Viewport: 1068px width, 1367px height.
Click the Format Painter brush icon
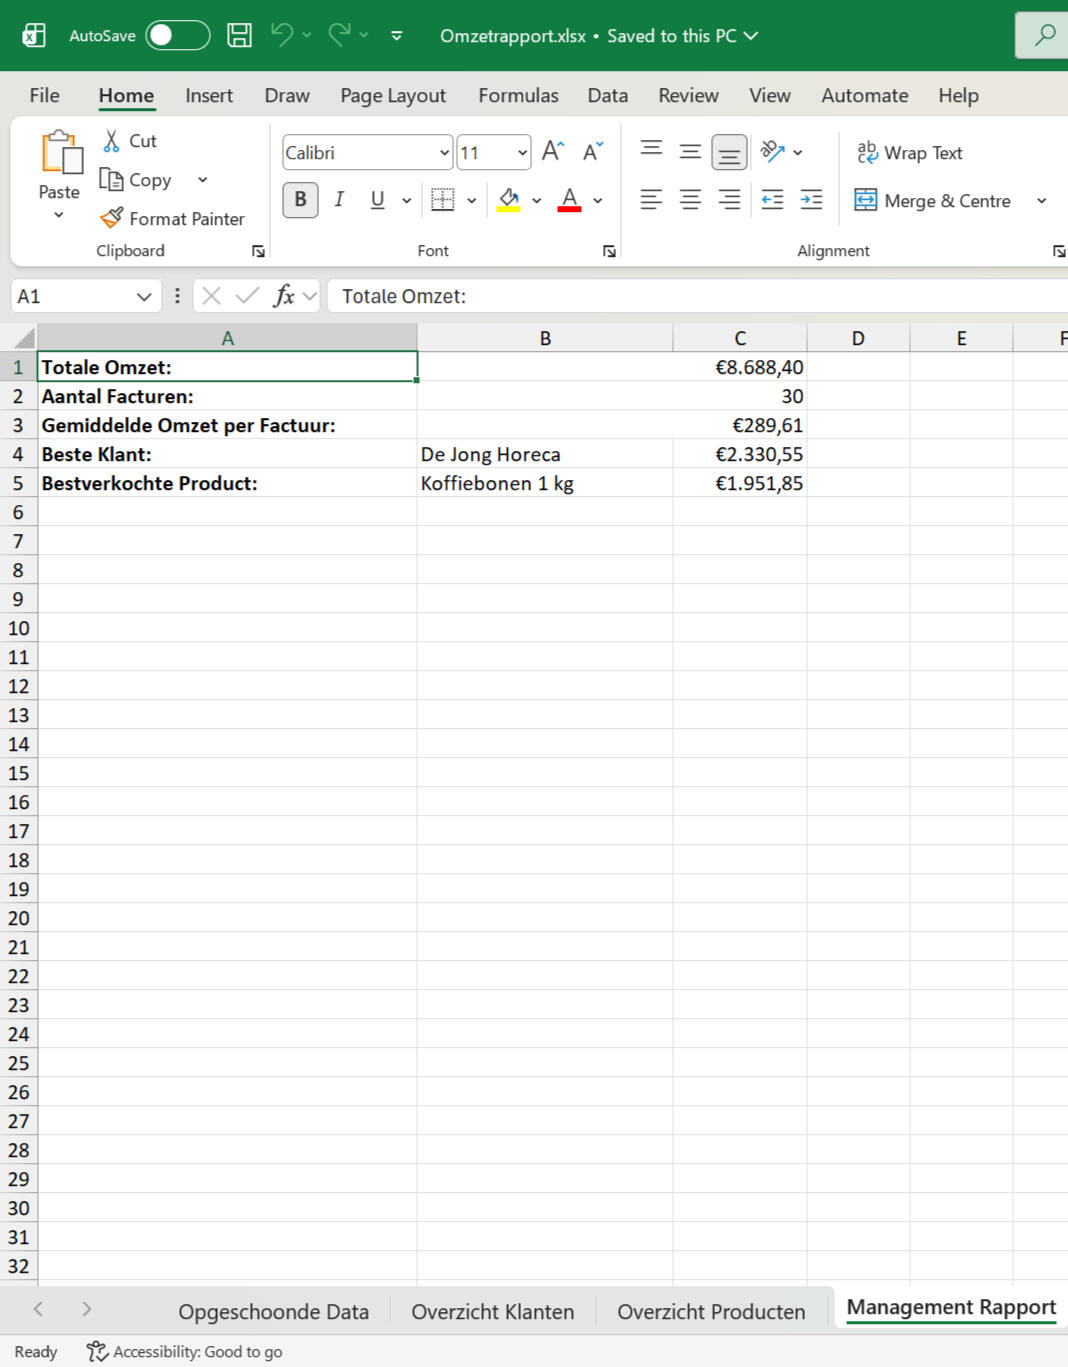pos(111,218)
